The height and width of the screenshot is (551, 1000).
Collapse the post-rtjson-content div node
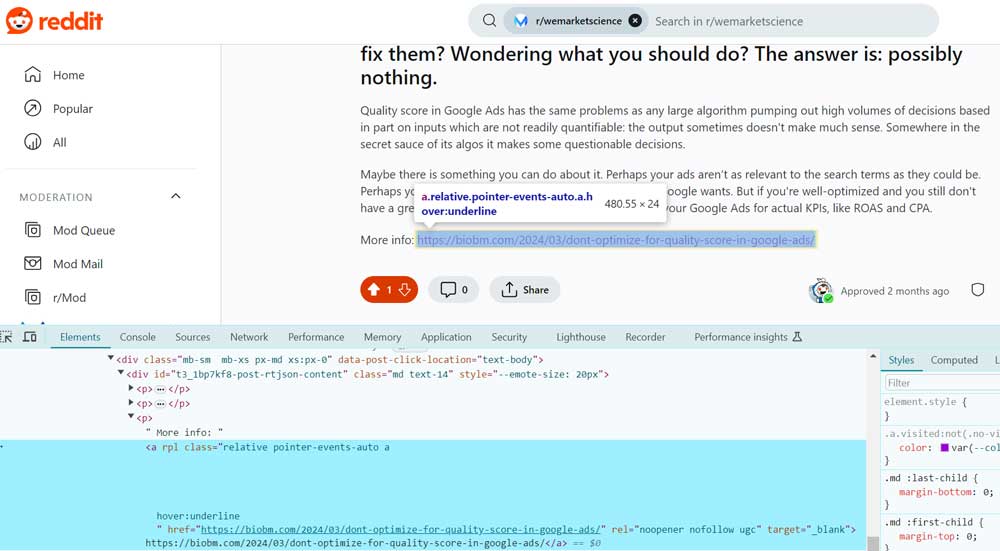(121, 374)
